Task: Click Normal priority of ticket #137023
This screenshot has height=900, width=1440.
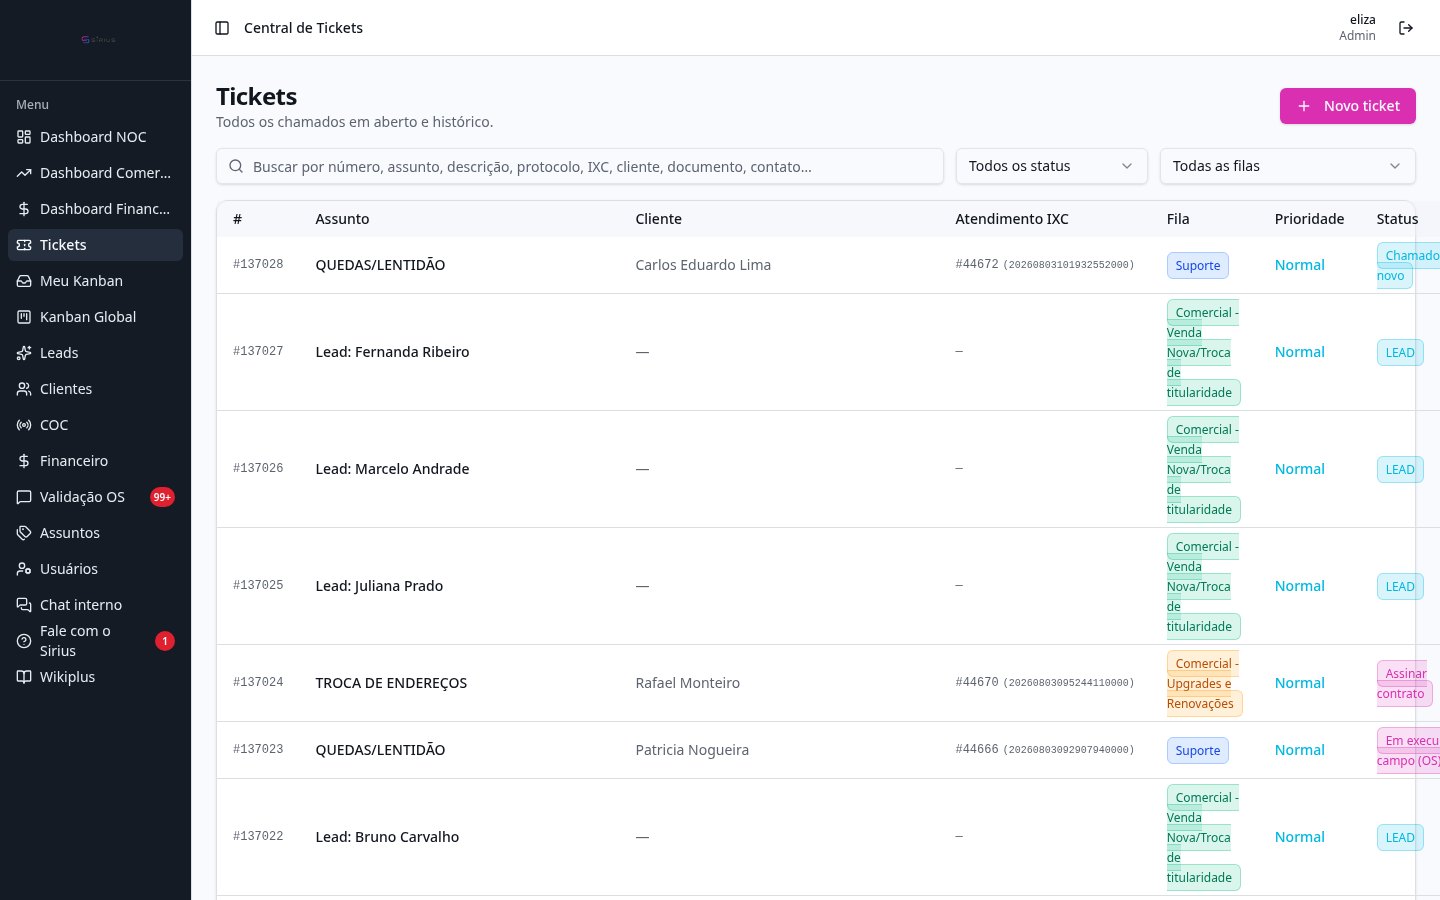Action: click(1299, 750)
